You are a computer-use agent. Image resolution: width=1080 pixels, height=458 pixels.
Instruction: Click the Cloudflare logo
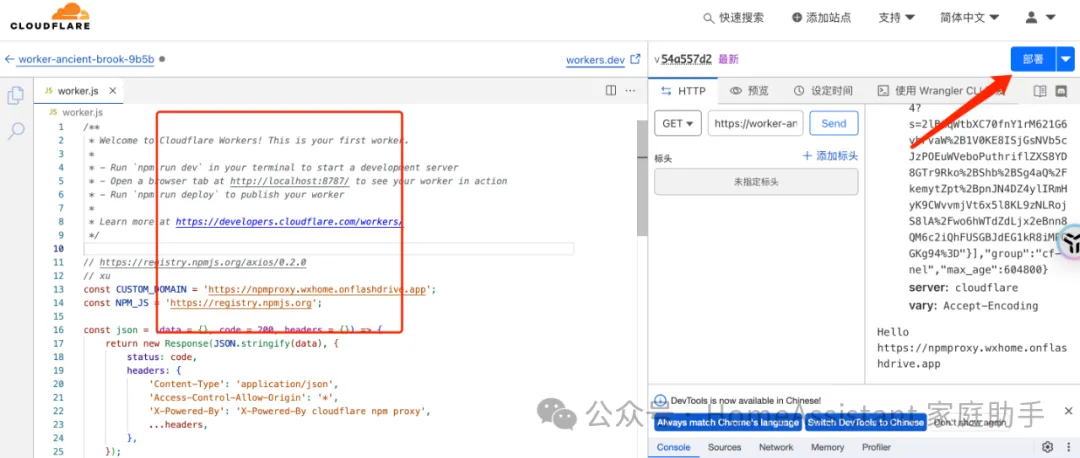(x=50, y=17)
